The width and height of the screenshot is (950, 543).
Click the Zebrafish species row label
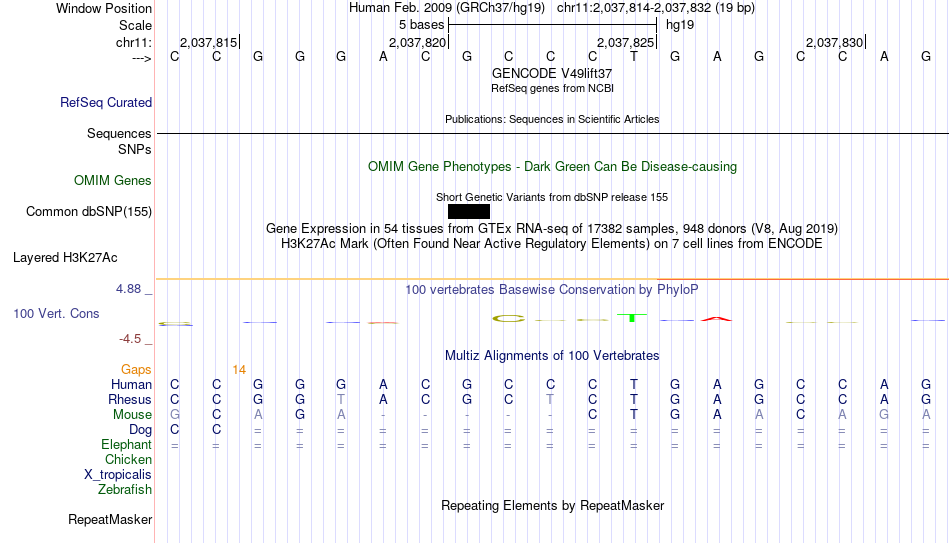[x=125, y=489]
